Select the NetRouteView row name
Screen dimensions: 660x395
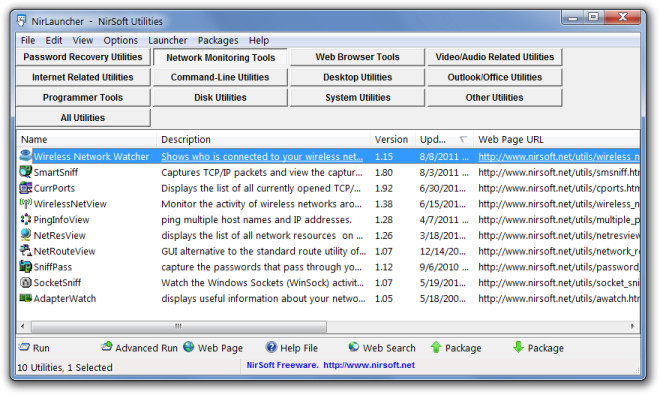pos(64,251)
